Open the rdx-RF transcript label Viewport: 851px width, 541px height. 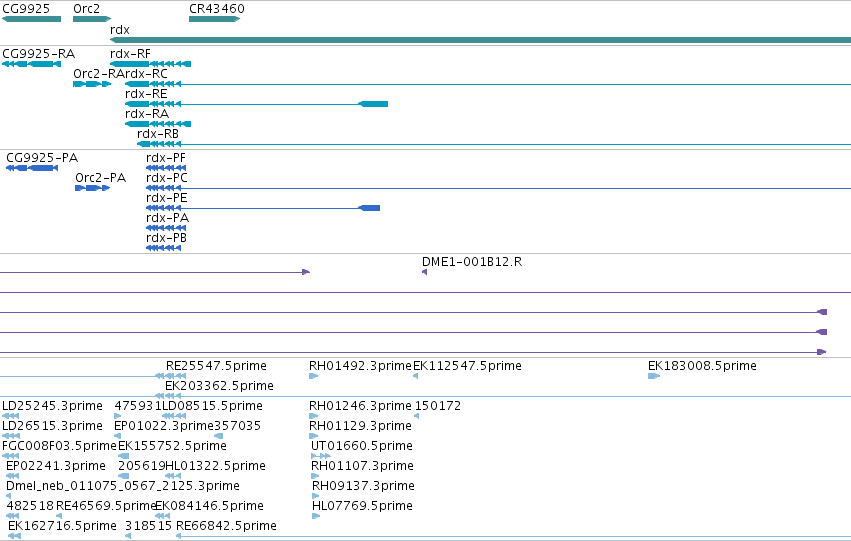(130, 54)
